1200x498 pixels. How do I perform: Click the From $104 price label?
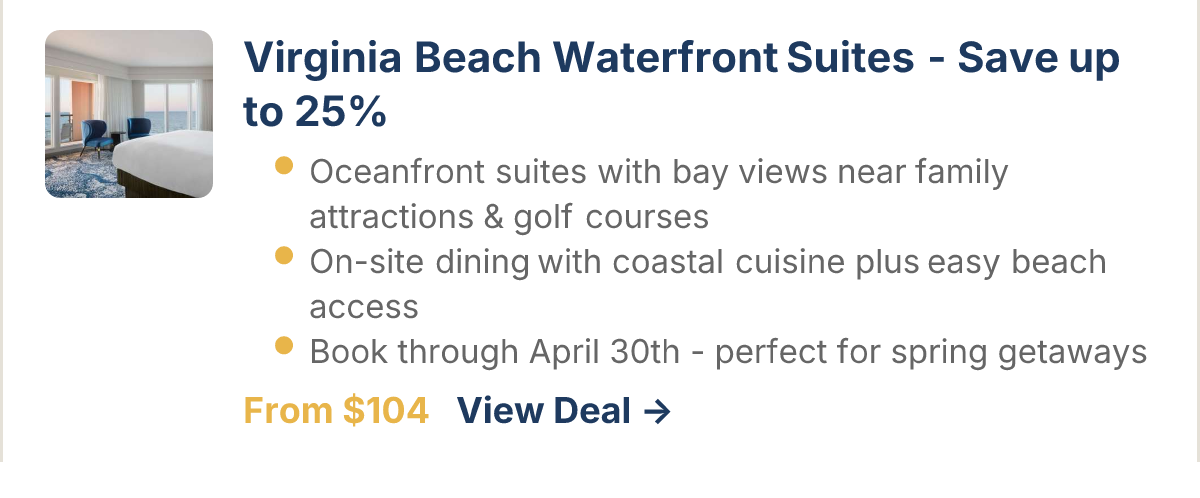[x=336, y=410]
